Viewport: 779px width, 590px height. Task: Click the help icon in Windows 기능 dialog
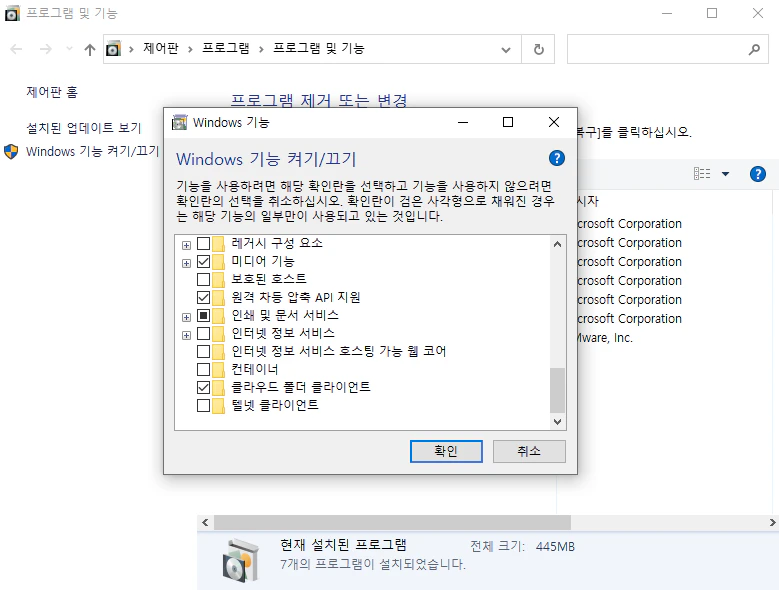pos(556,158)
